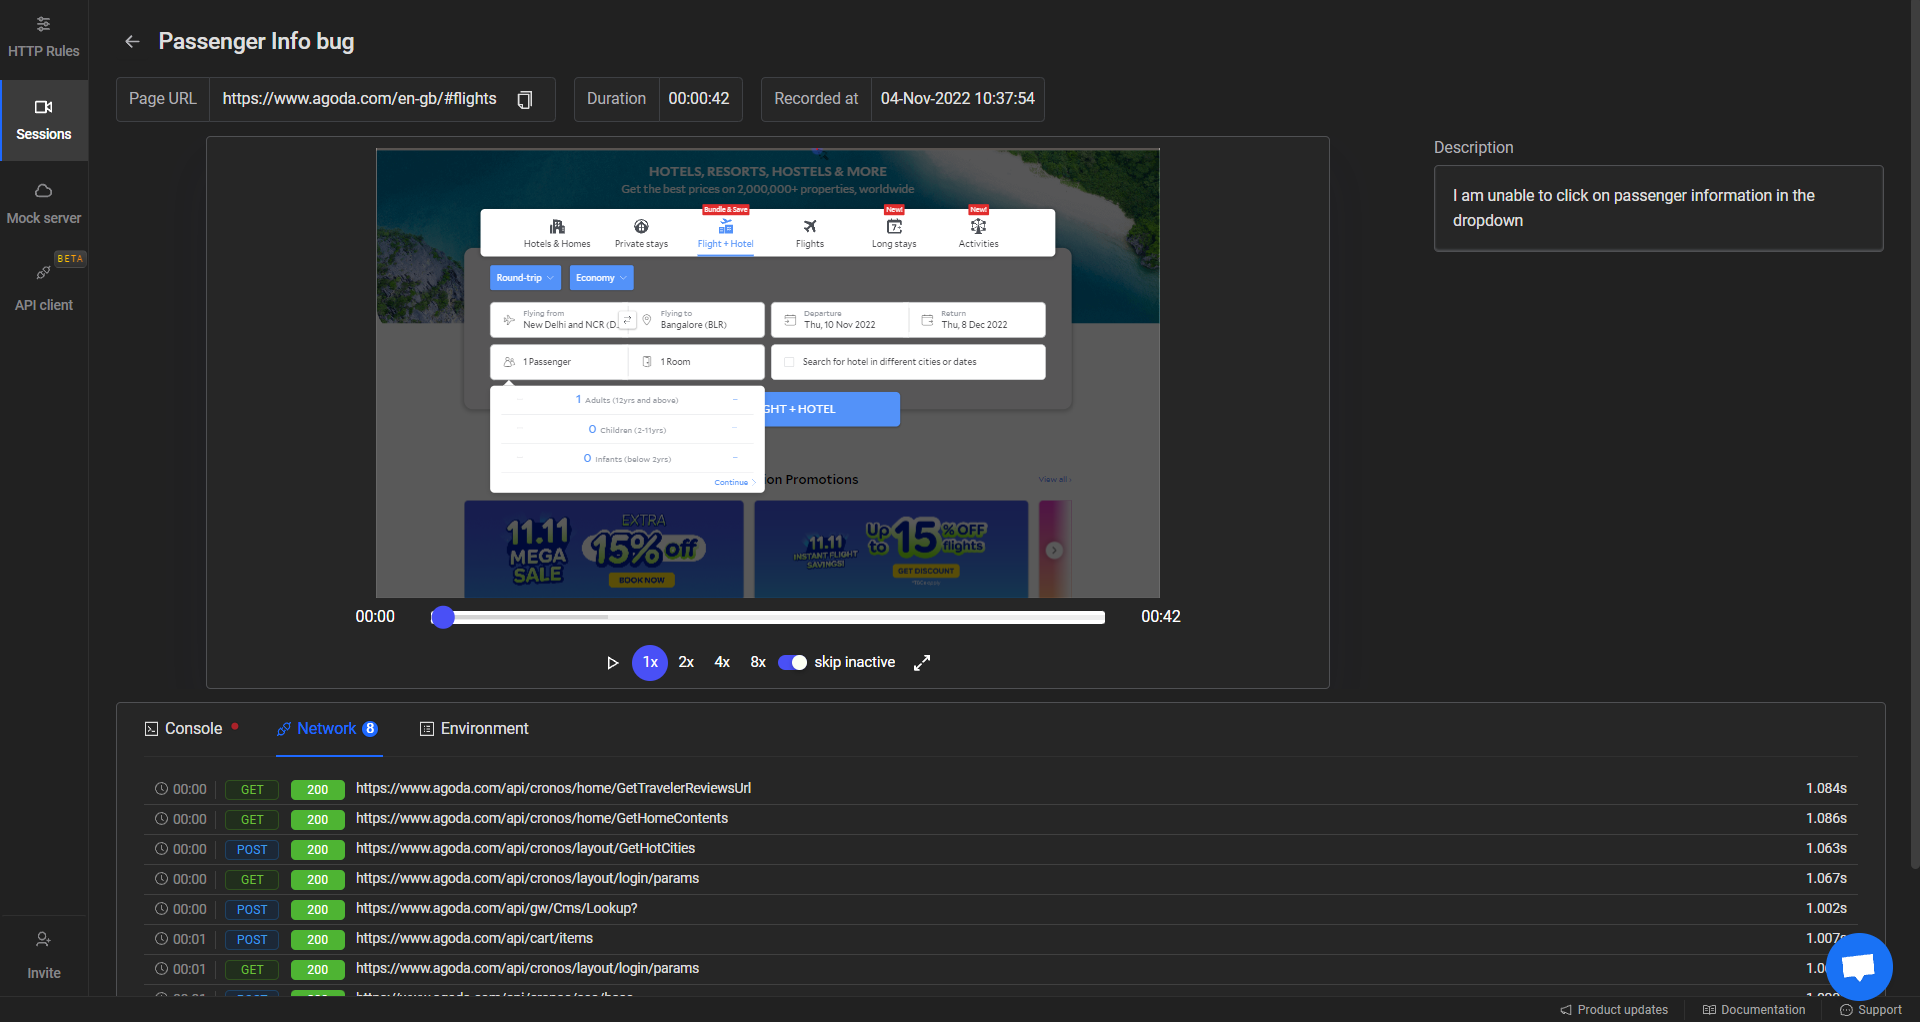Open Sessions section in sidebar
The image size is (1920, 1022).
point(43,121)
